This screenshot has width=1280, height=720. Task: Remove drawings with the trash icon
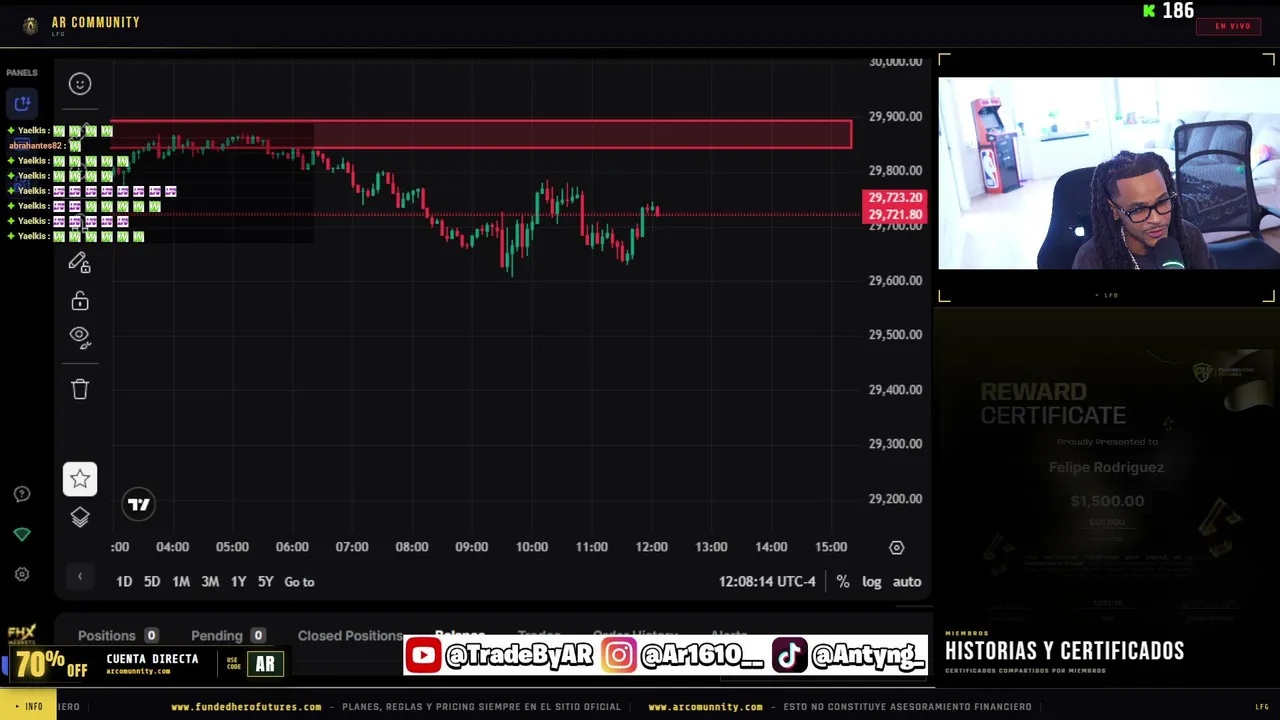pyautogui.click(x=80, y=389)
